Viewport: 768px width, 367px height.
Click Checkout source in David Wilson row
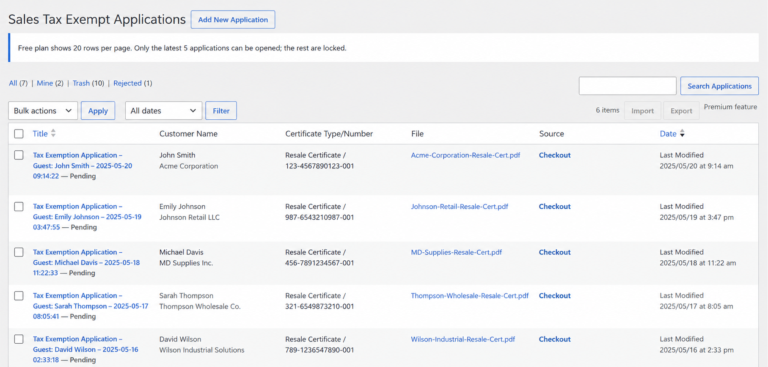[555, 339]
